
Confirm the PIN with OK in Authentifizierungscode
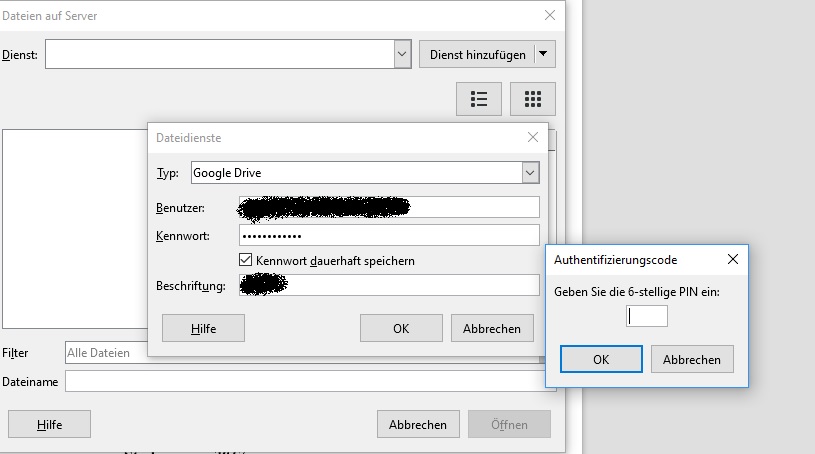pos(601,359)
